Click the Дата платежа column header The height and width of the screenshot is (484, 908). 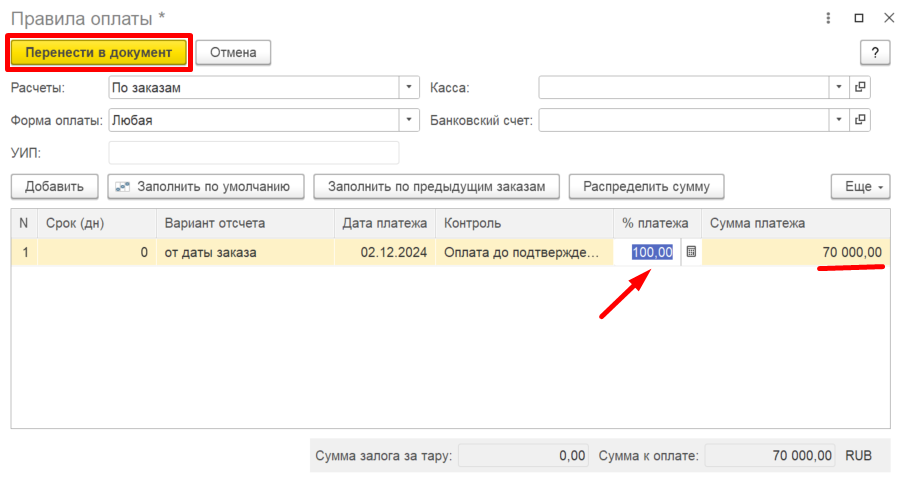point(385,223)
